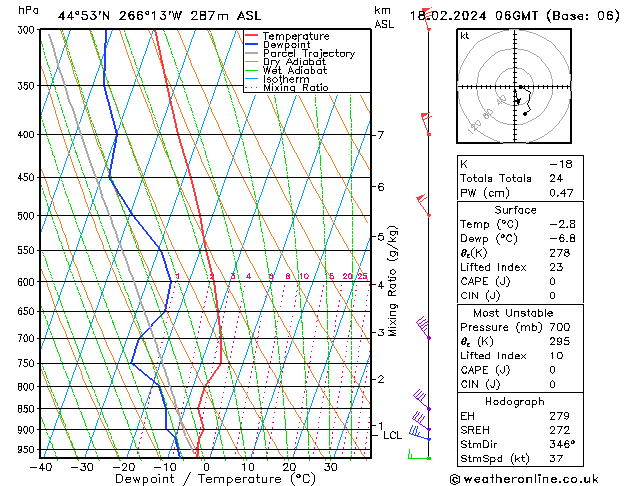Select the purple wind barb at 700 hPa
The height and width of the screenshot is (486, 629).
[423, 328]
